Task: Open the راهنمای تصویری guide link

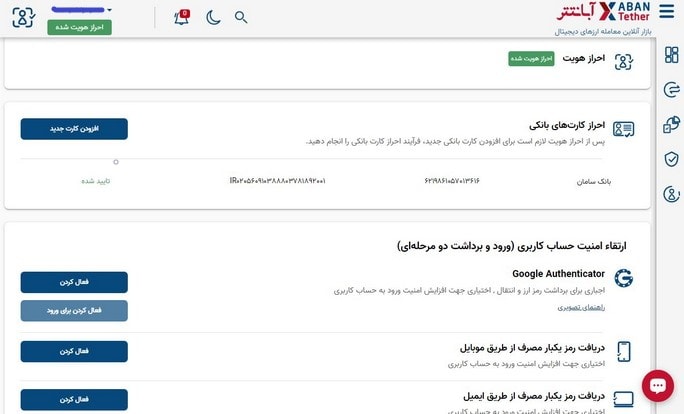Action: pos(581,308)
